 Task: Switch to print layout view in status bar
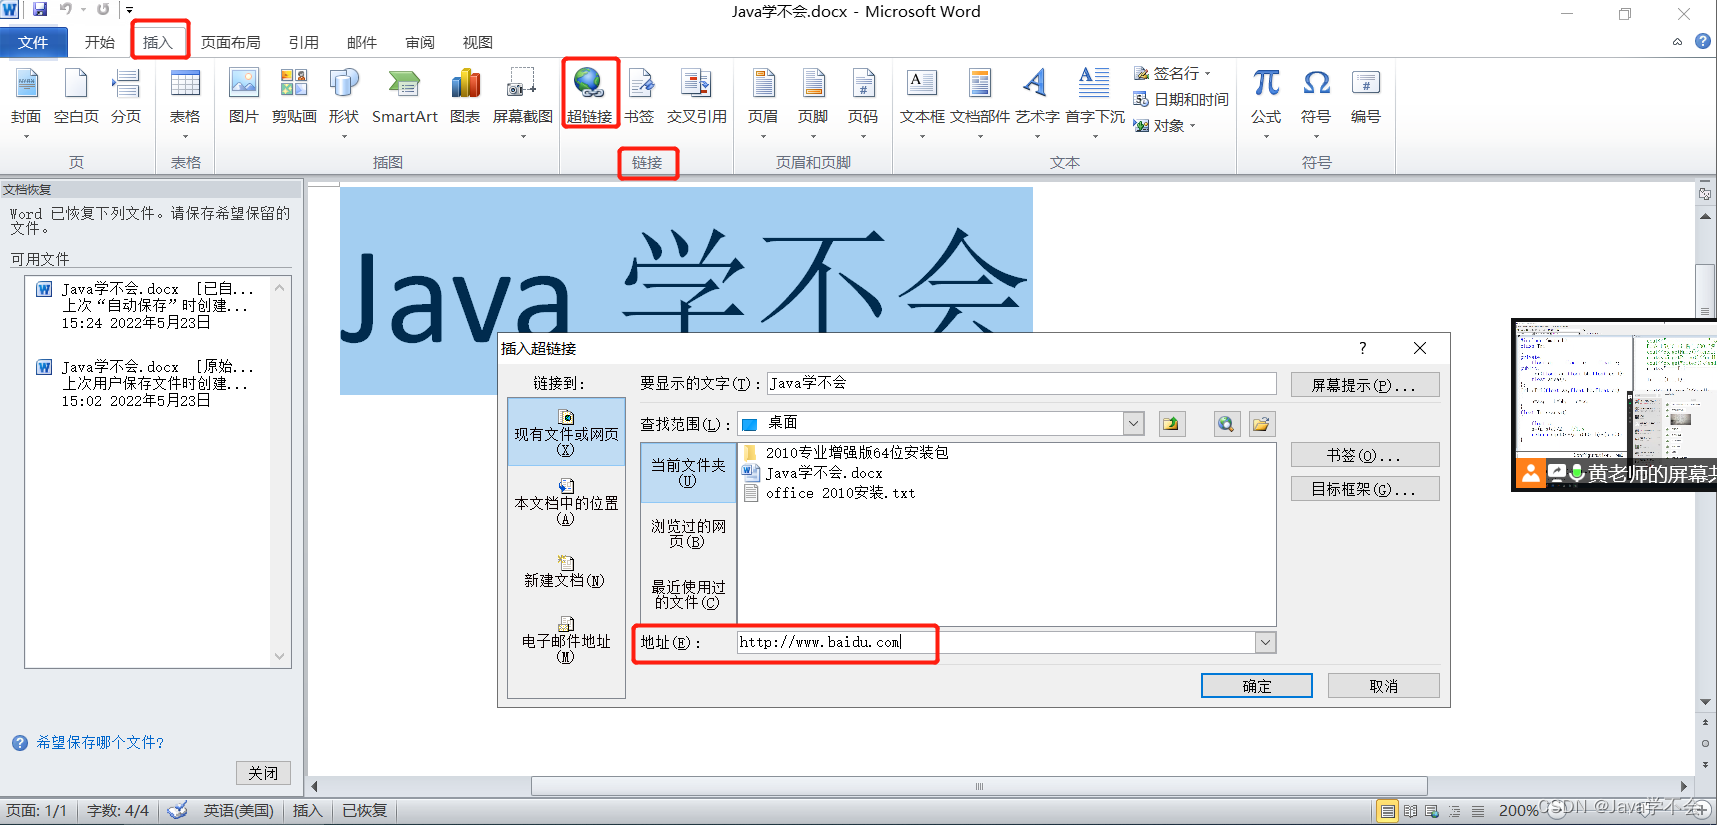pyautogui.click(x=1387, y=811)
